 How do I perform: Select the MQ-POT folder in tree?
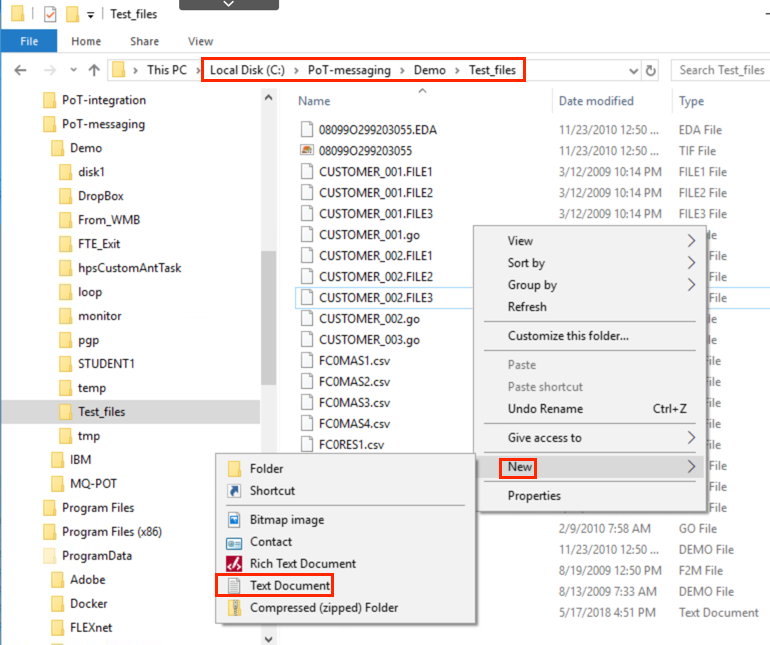tap(93, 484)
